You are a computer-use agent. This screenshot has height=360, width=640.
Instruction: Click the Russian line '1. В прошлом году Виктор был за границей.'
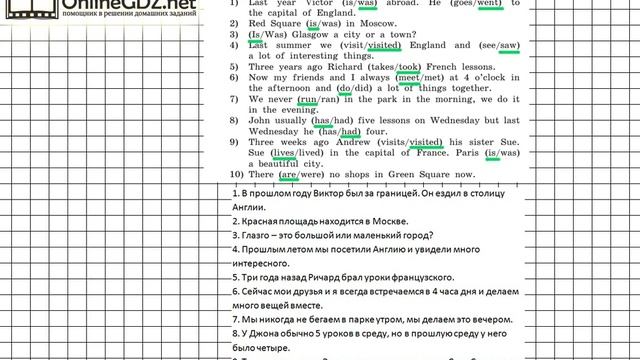point(326,193)
